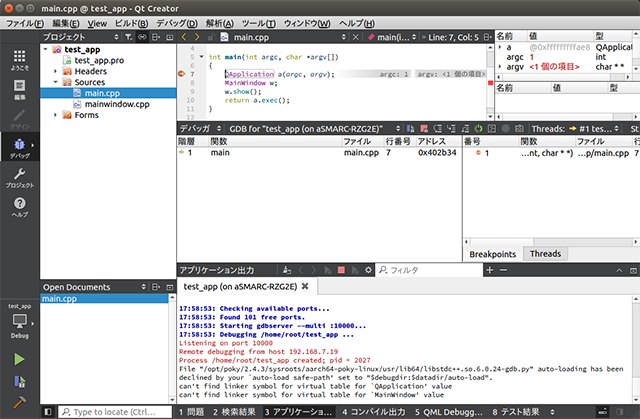This screenshot has height=419, width=640.
Task: Open the ビルド(B) menu
Action: (131, 23)
